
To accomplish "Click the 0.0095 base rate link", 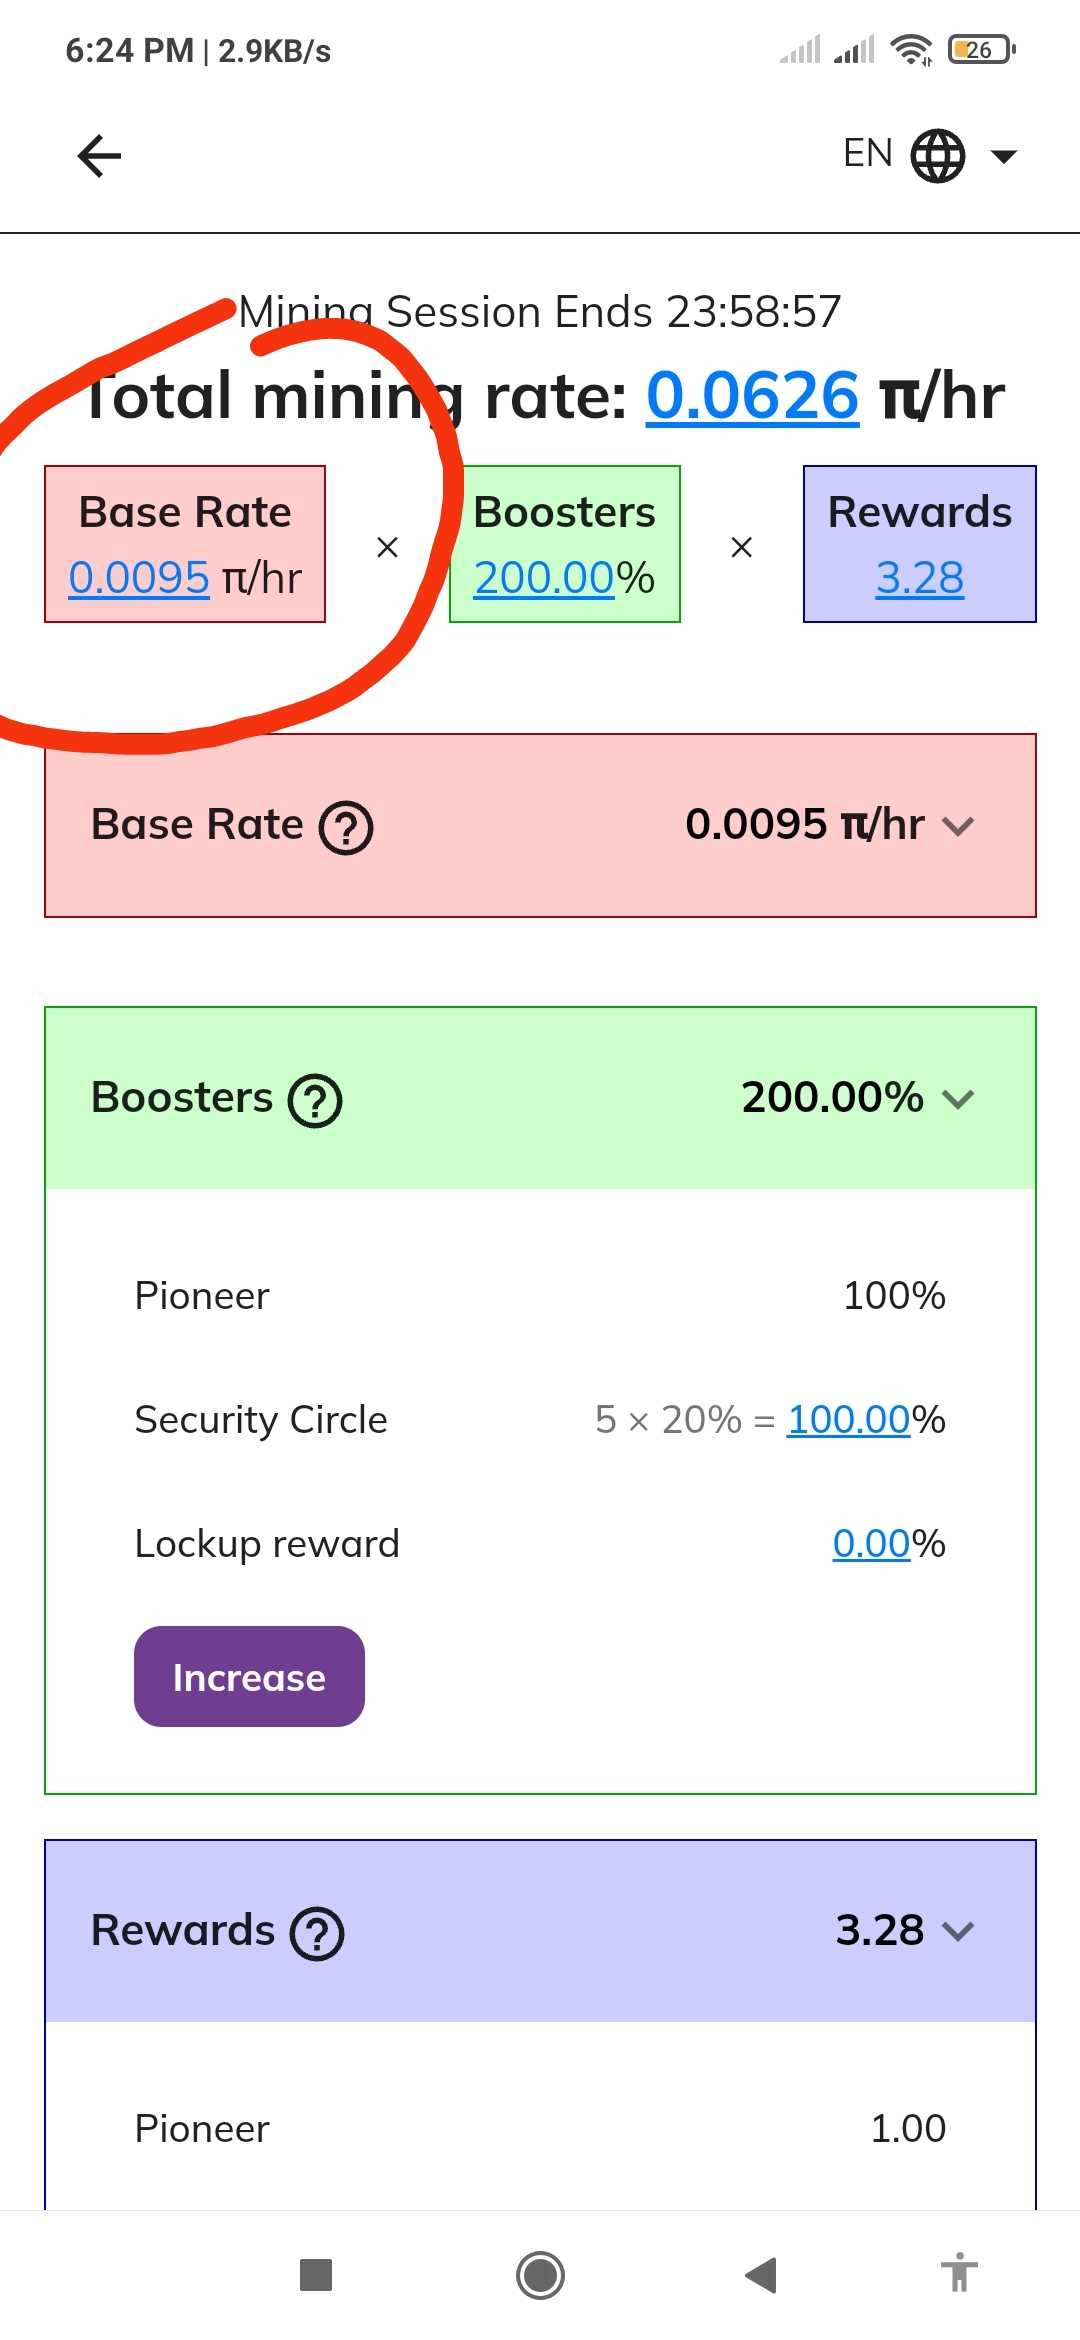I will point(139,578).
